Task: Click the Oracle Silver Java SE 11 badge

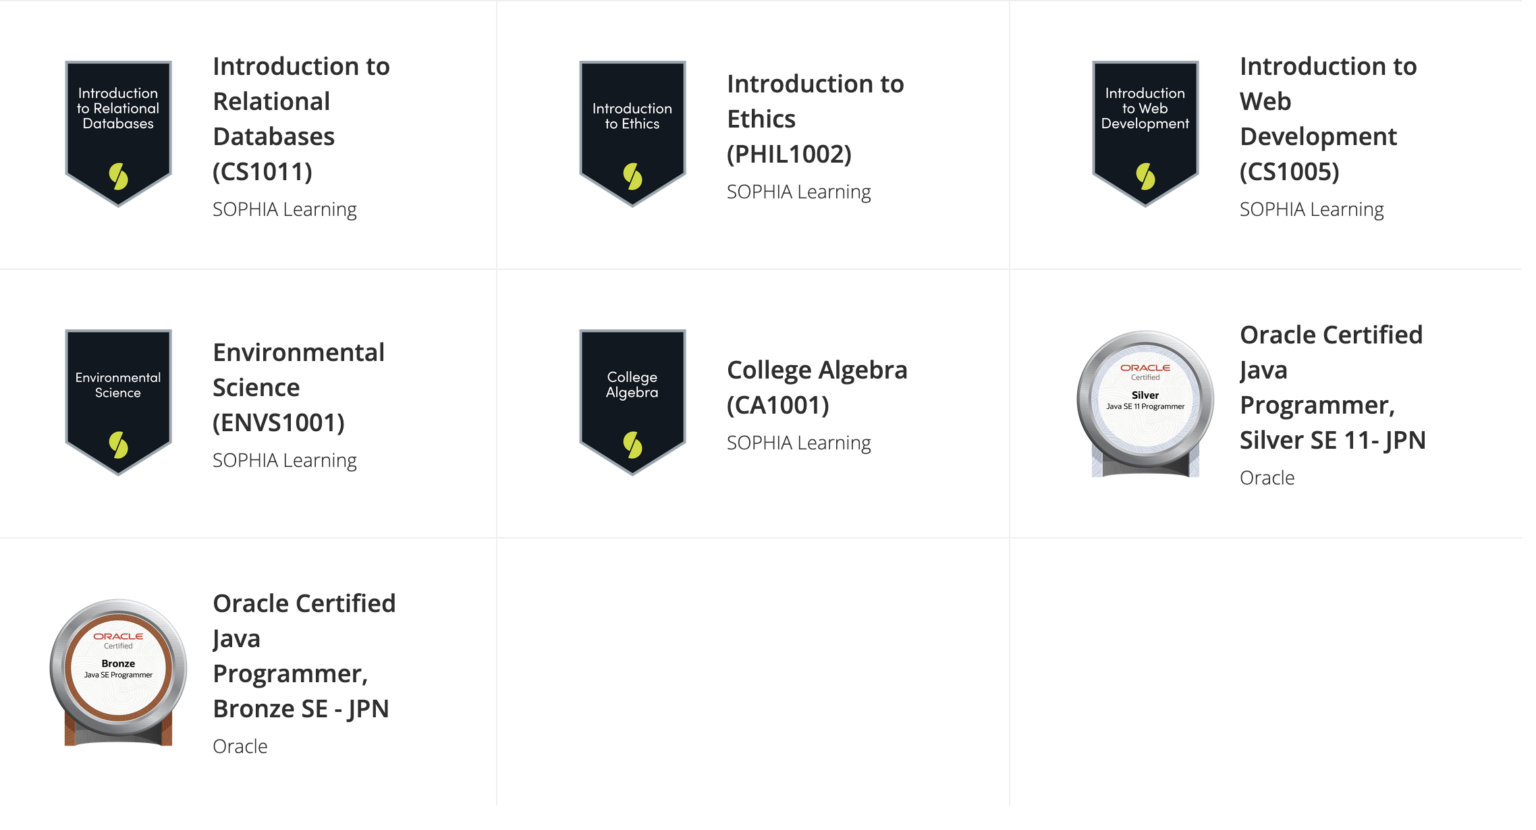Action: 1145,404
